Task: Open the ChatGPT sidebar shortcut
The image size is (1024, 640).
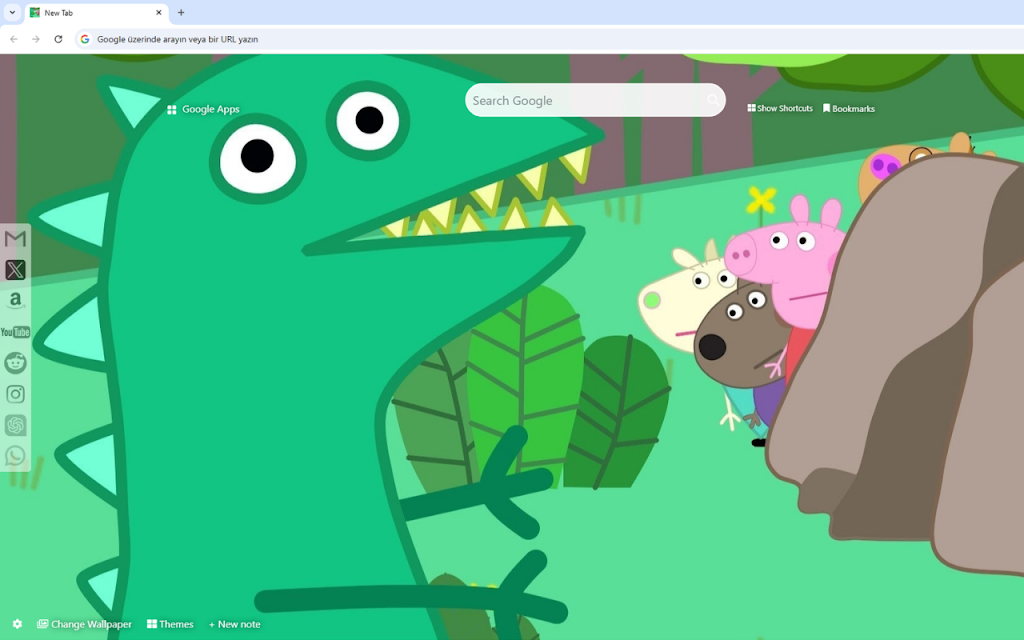Action: (x=15, y=425)
